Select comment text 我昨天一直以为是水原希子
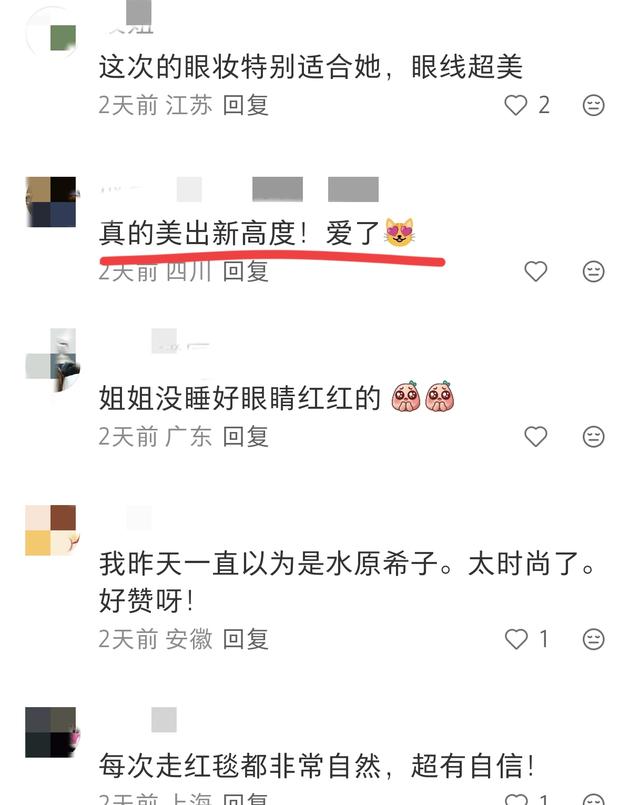 (268, 564)
